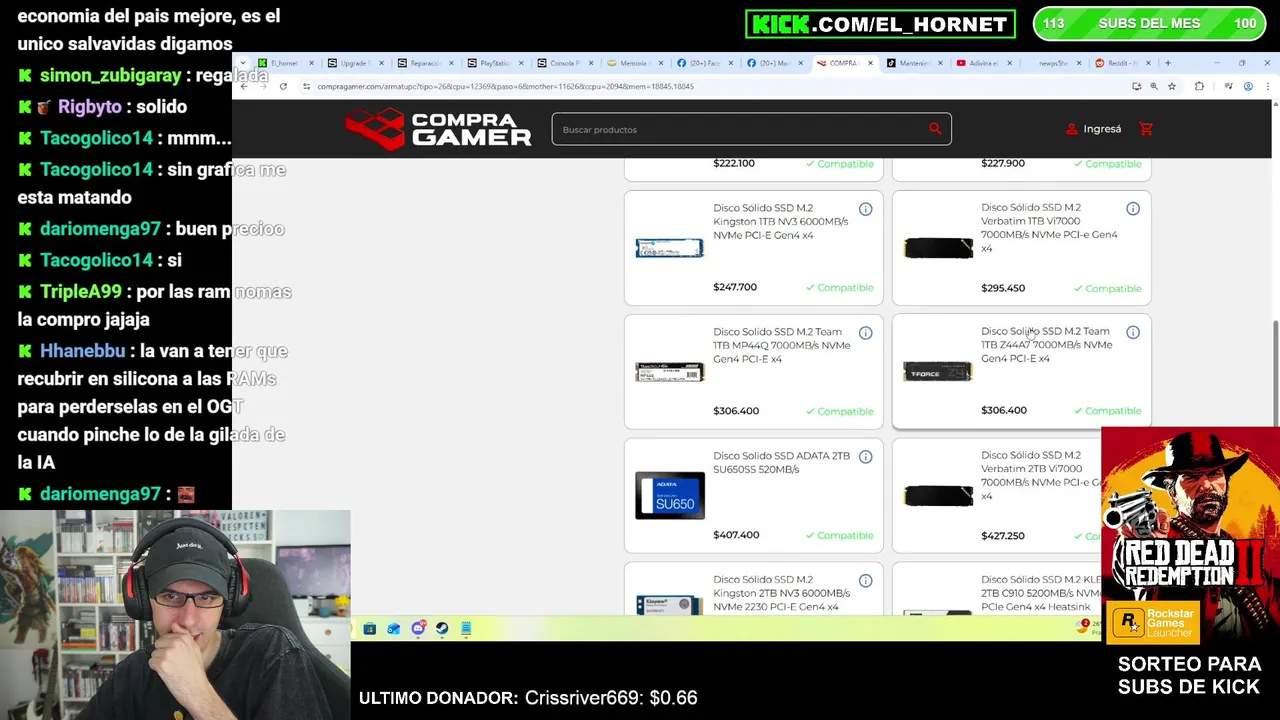The image size is (1280, 720).
Task: Click the Rockstar Games Launcher logo
Action: coord(1151,622)
